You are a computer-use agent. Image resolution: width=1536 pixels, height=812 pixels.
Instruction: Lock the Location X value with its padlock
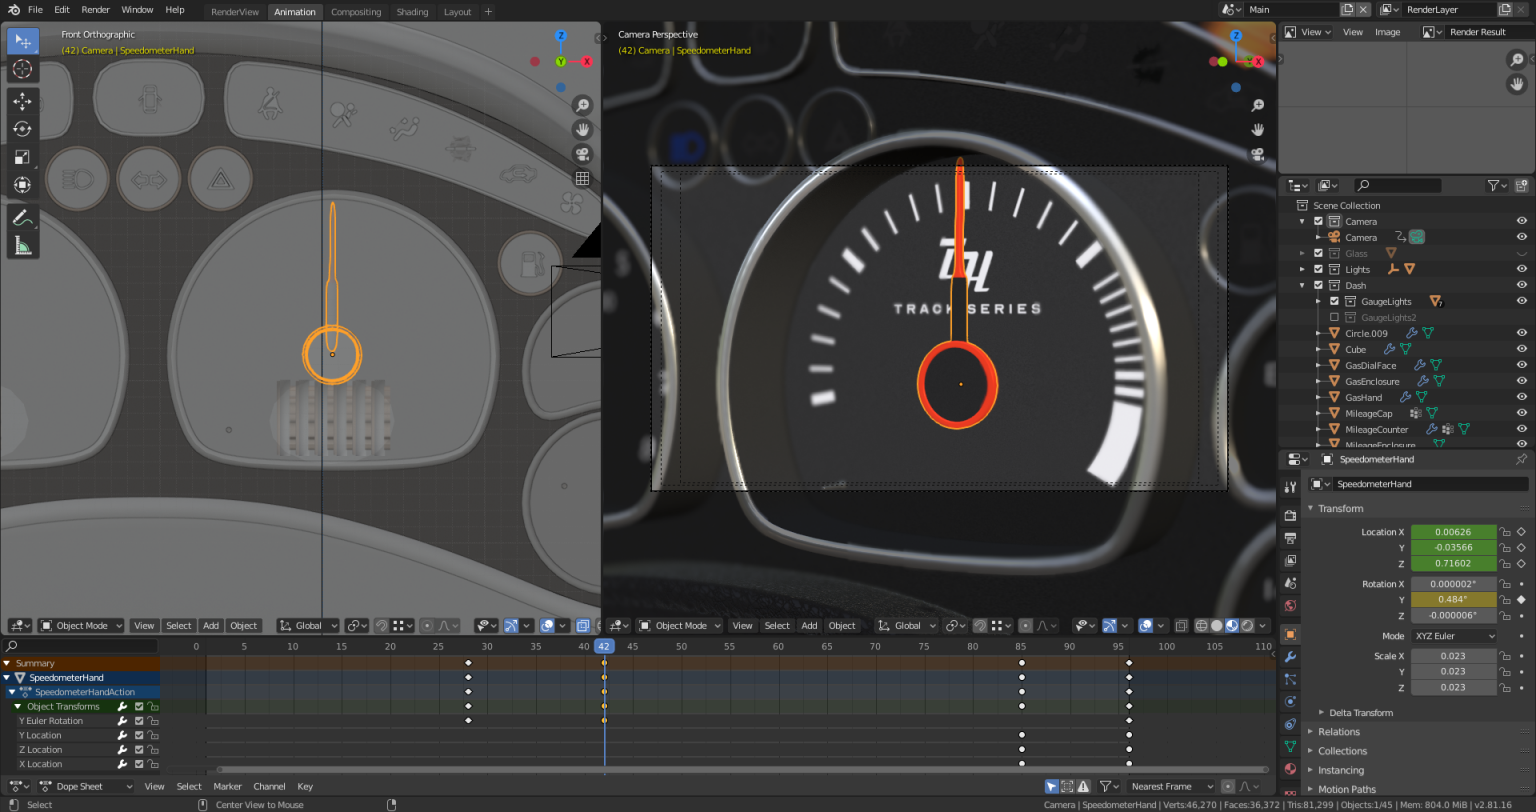click(1503, 532)
